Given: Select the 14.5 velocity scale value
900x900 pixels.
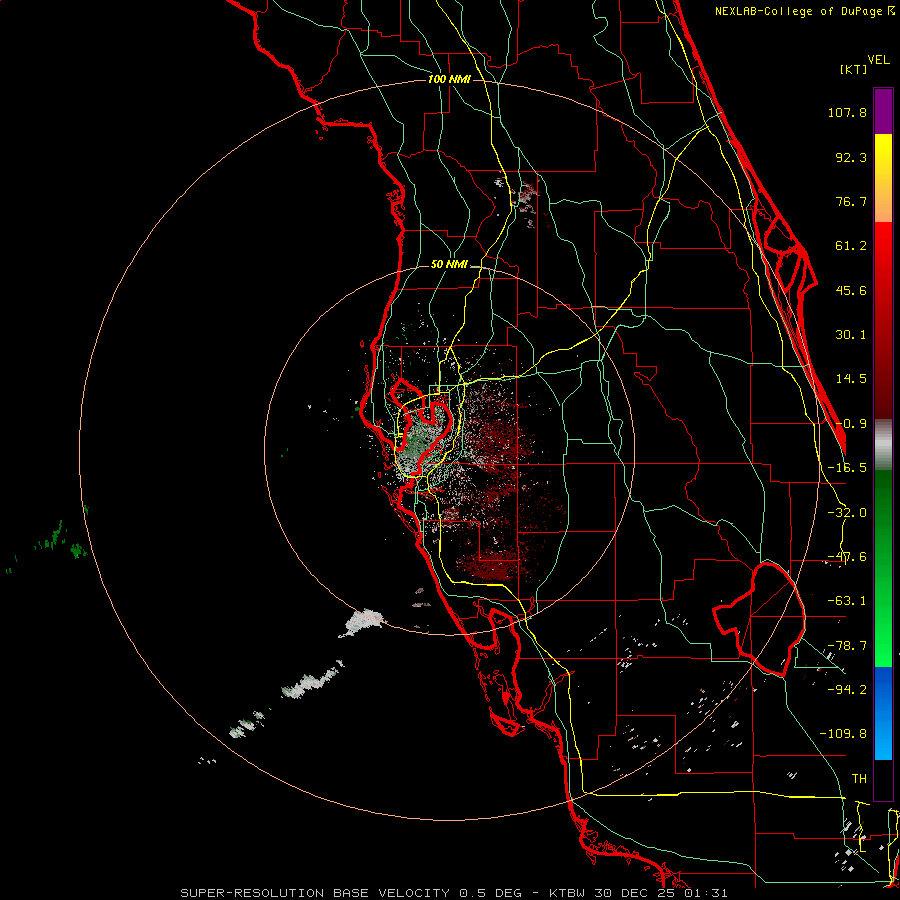Looking at the screenshot, I should 851,379.
